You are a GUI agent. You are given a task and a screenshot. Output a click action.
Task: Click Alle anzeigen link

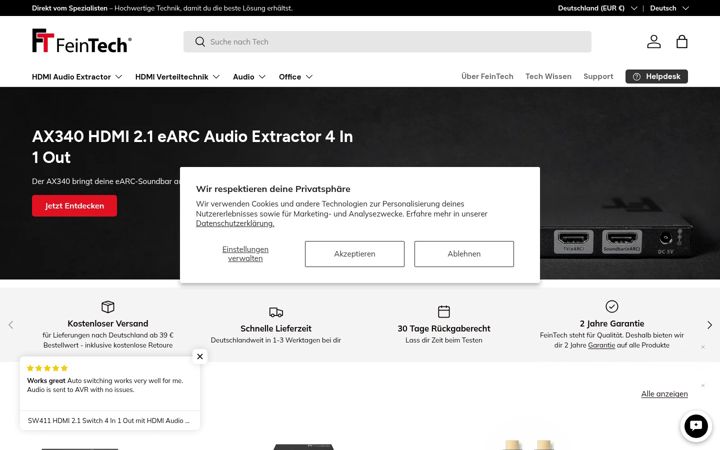pos(664,394)
